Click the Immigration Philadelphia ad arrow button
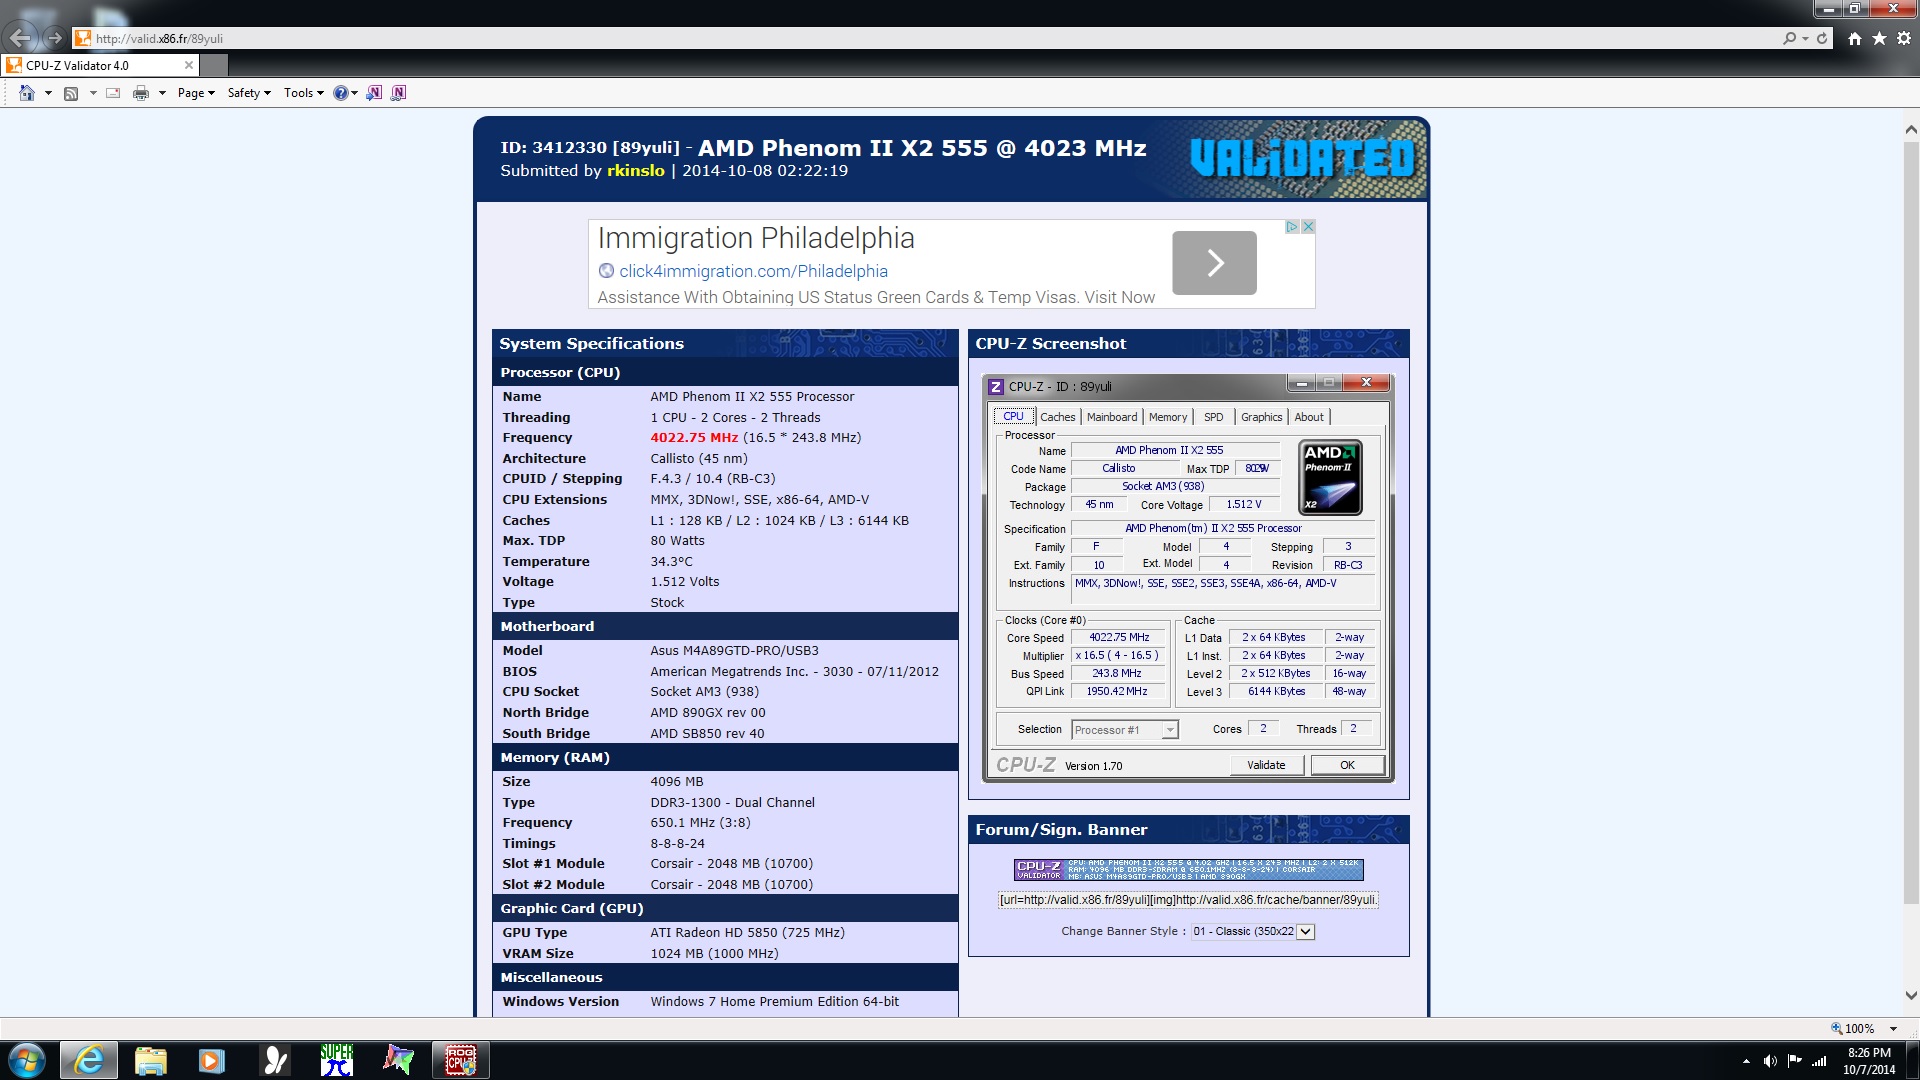Screen dimensions: 1920x1080 point(1214,263)
